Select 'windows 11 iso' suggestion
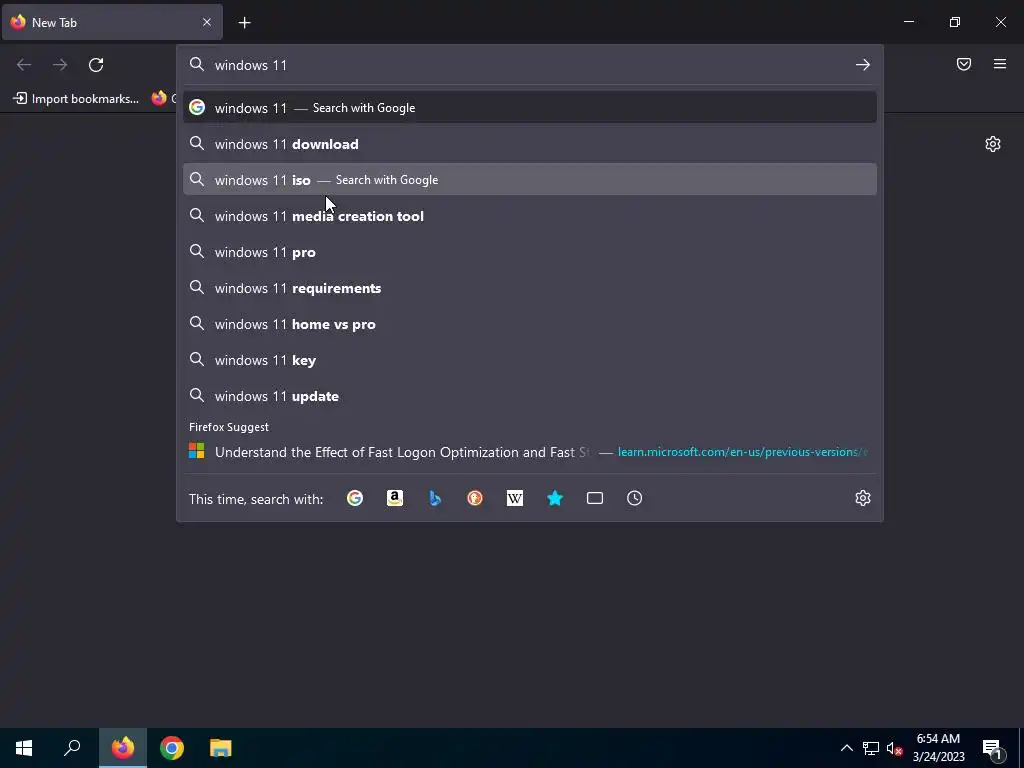Image resolution: width=1024 pixels, height=768 pixels. 530,180
